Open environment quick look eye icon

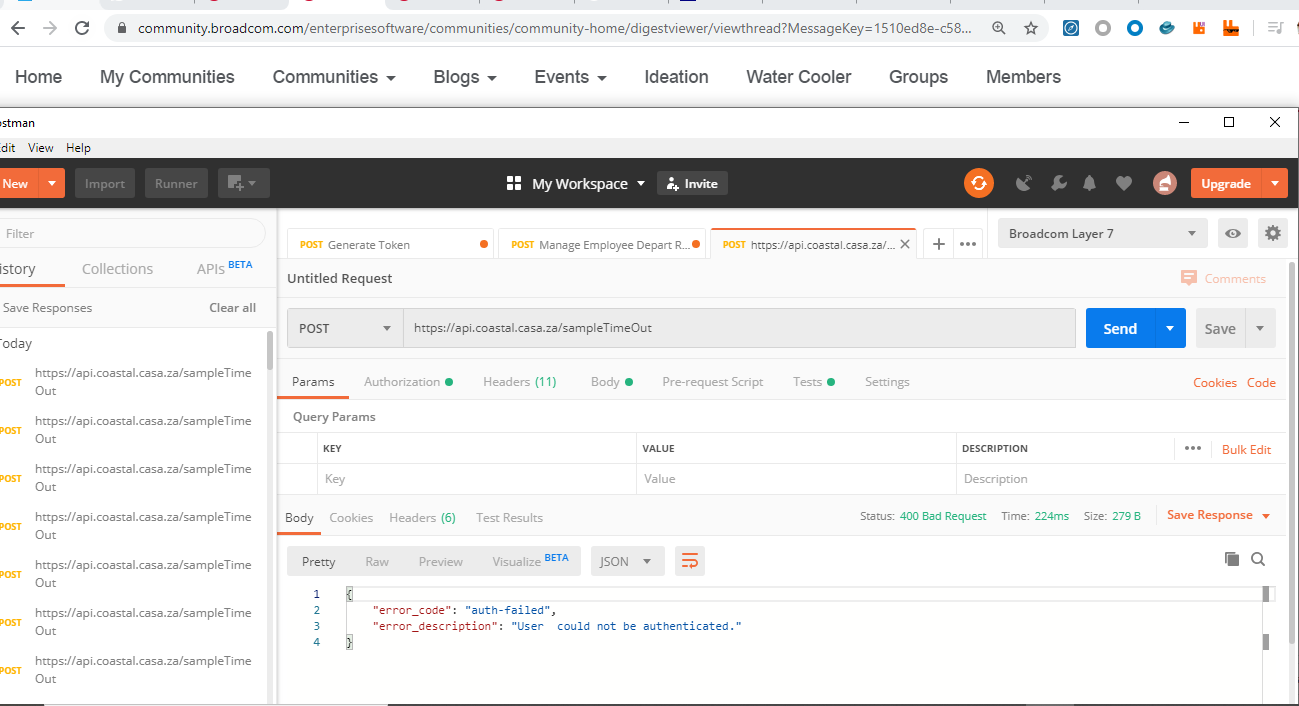1232,233
